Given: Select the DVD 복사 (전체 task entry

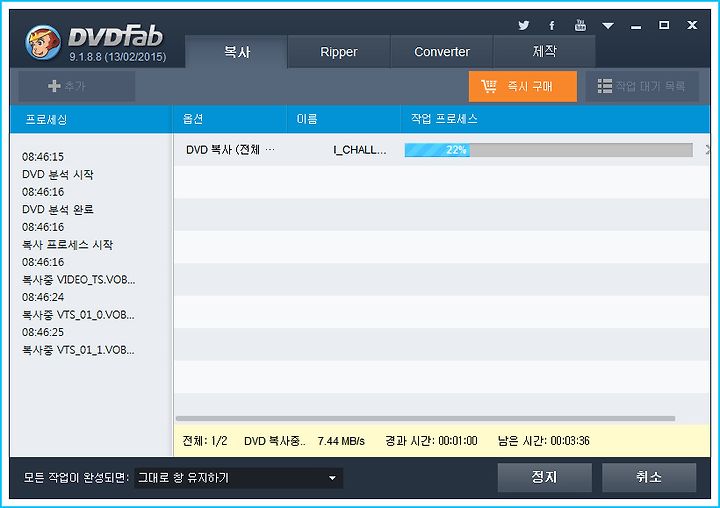Looking at the screenshot, I should [x=230, y=150].
